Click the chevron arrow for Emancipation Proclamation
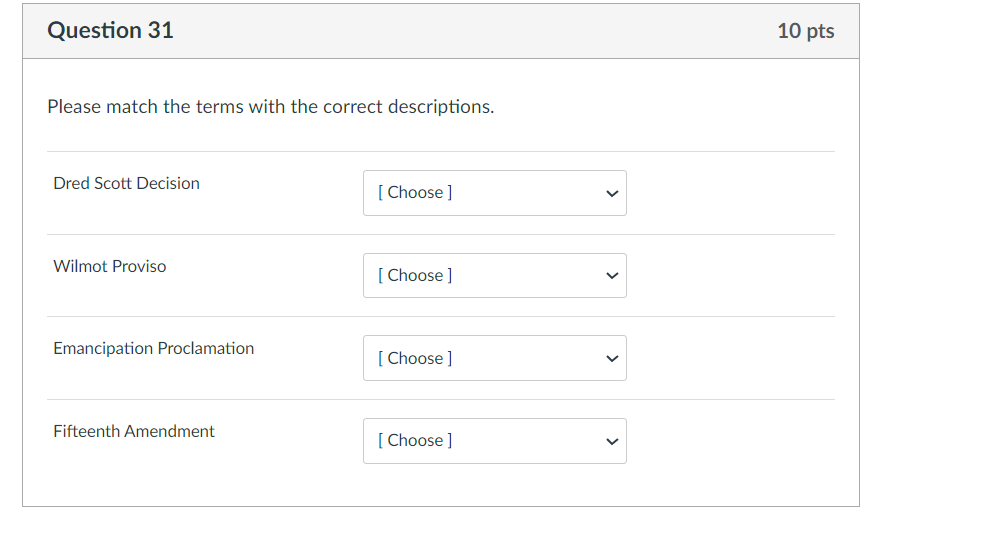989x533 pixels. 612,359
